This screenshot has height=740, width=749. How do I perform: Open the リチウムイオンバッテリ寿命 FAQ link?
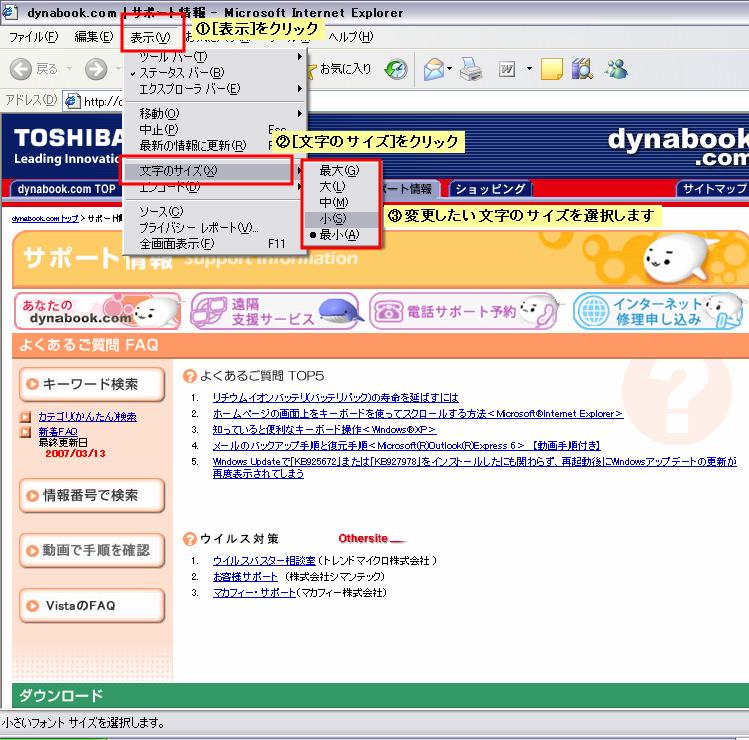[x=335, y=397]
